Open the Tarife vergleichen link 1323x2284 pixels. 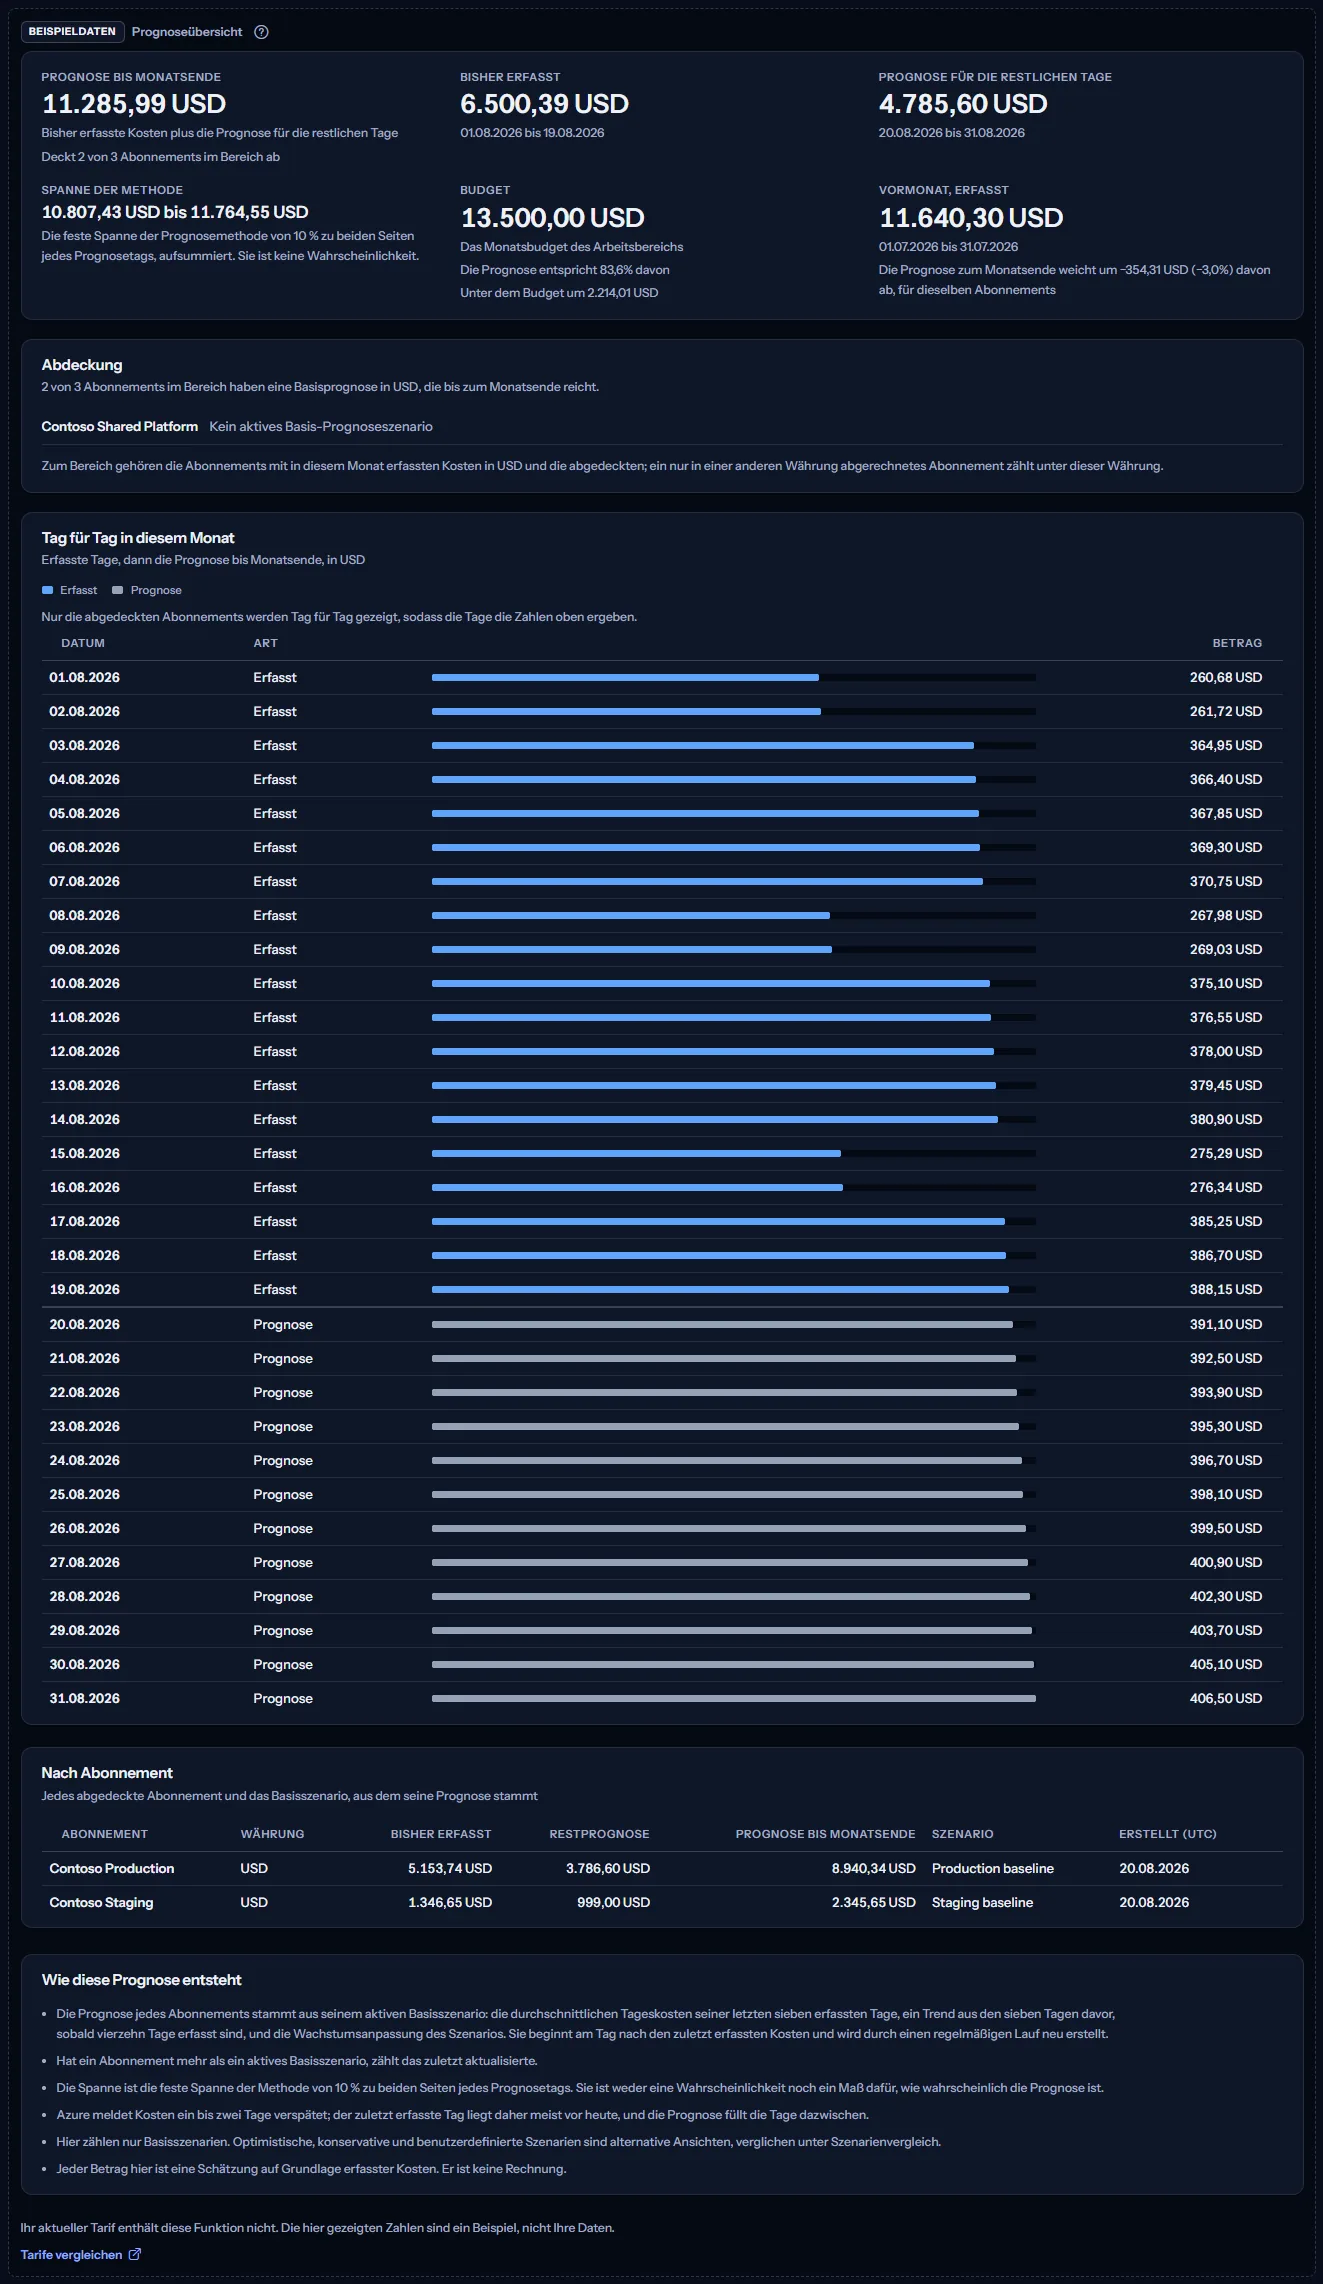click(71, 2254)
